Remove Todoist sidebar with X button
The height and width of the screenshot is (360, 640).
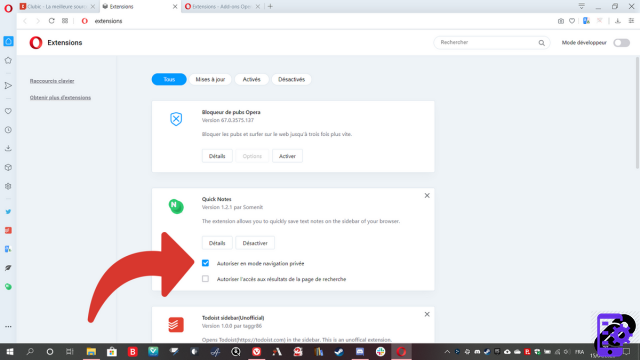click(x=427, y=314)
